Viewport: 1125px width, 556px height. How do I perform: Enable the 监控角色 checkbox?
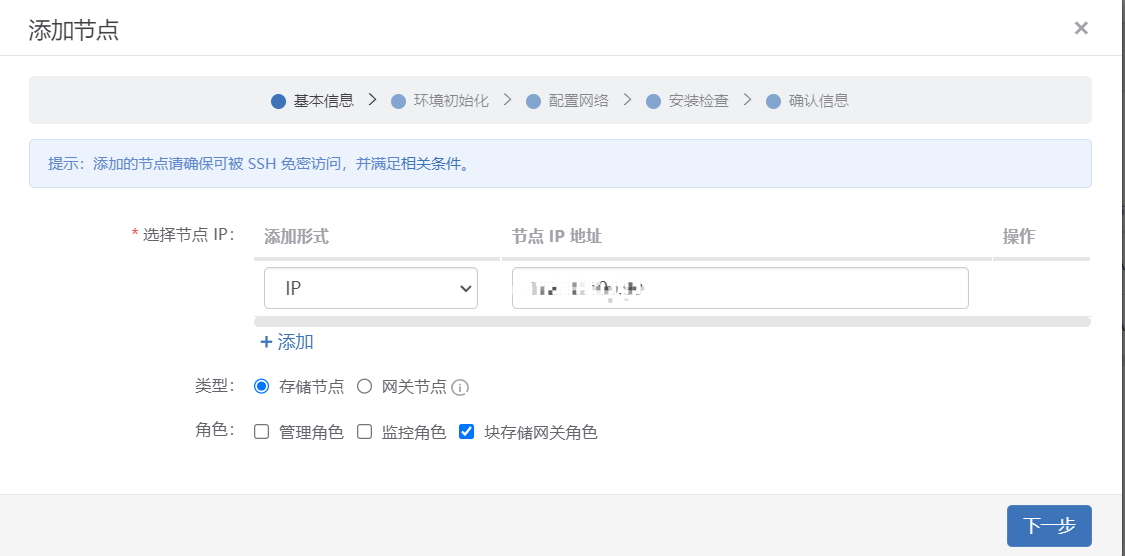pos(364,432)
